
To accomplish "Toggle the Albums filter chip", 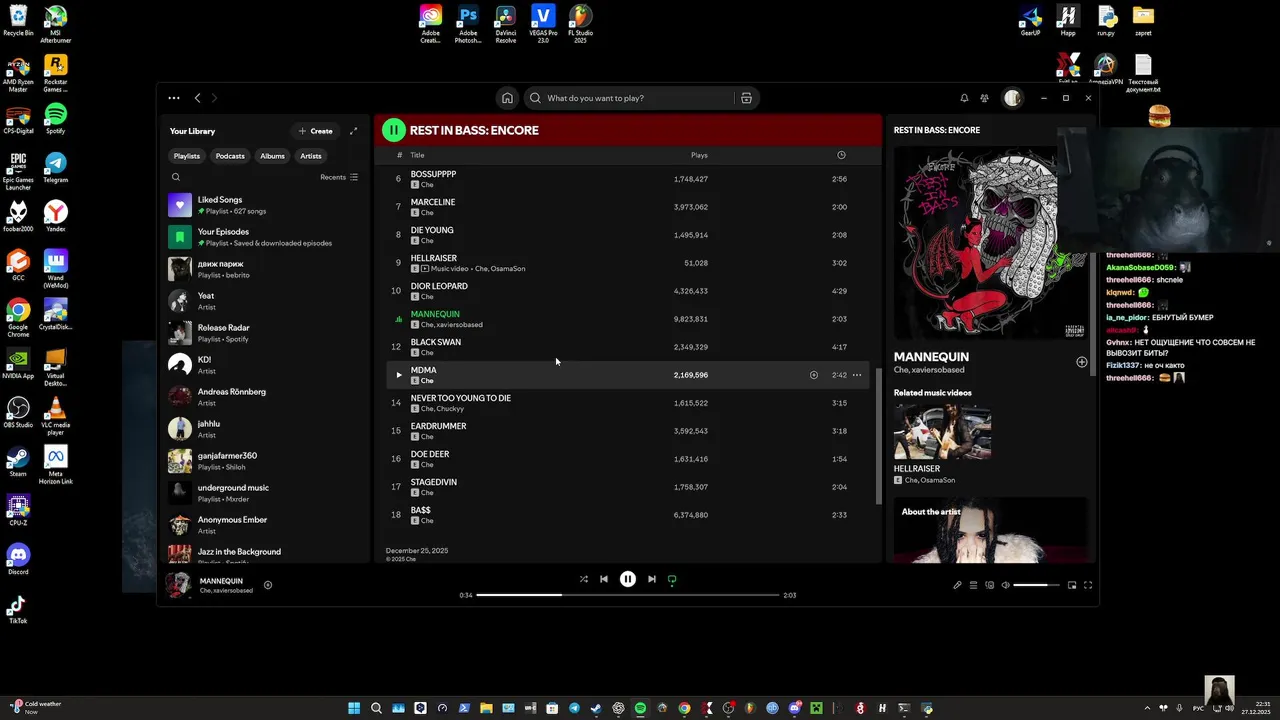I will (x=272, y=156).
